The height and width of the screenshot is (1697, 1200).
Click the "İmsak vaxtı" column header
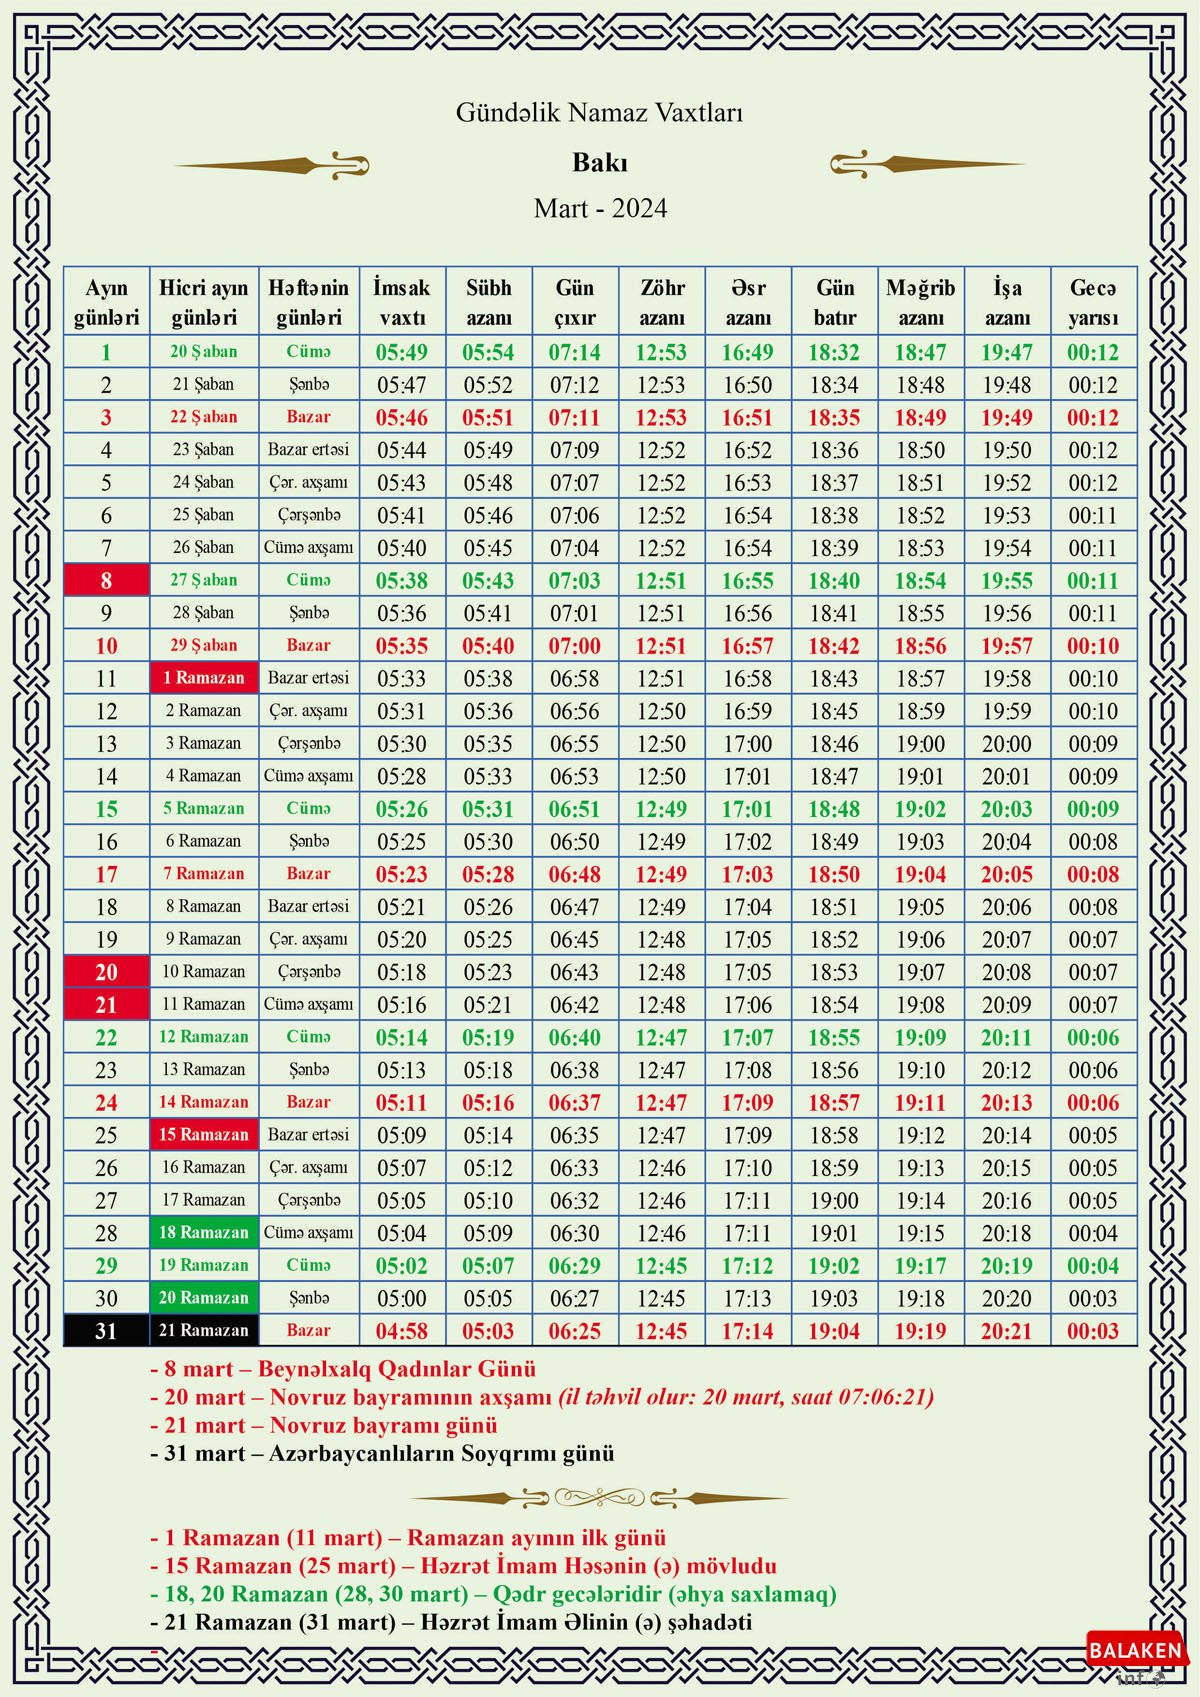click(x=402, y=302)
